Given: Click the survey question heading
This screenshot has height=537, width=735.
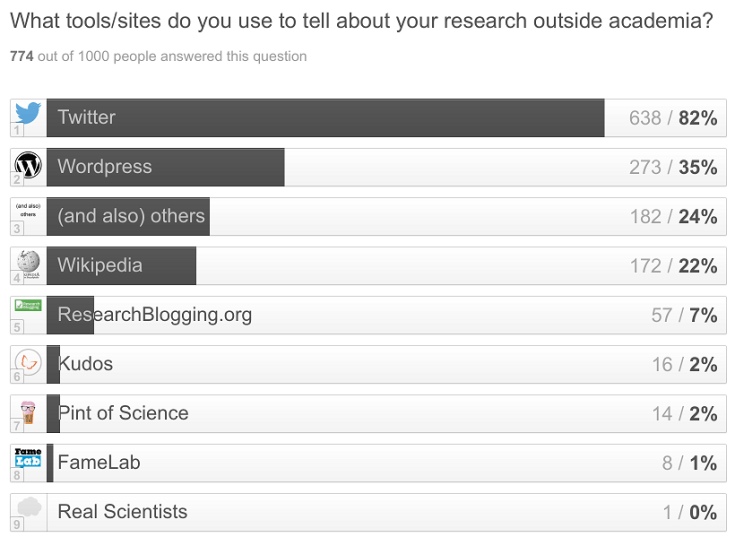Looking at the screenshot, I should pos(361,21).
